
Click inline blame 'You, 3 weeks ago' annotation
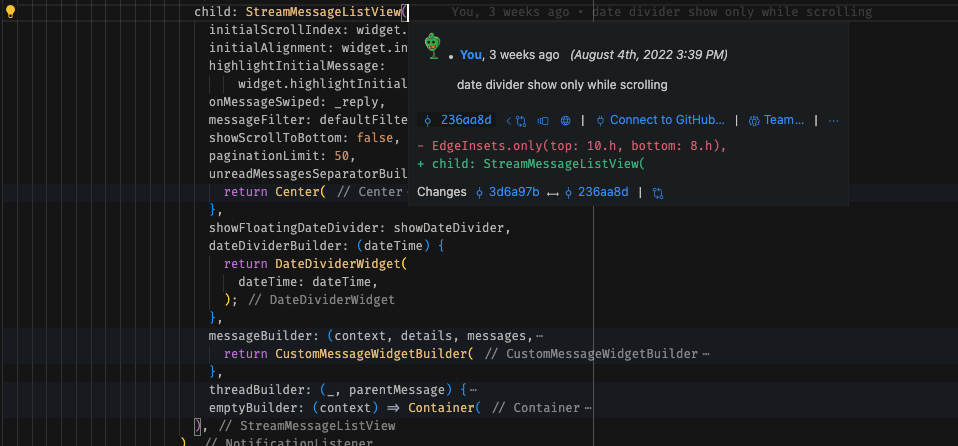[x=509, y=12]
